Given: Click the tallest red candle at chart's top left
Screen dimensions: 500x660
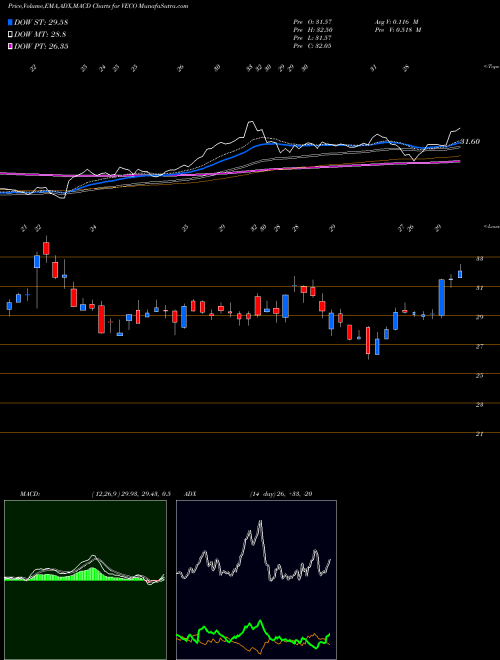Looking at the screenshot, I should (x=46, y=248).
